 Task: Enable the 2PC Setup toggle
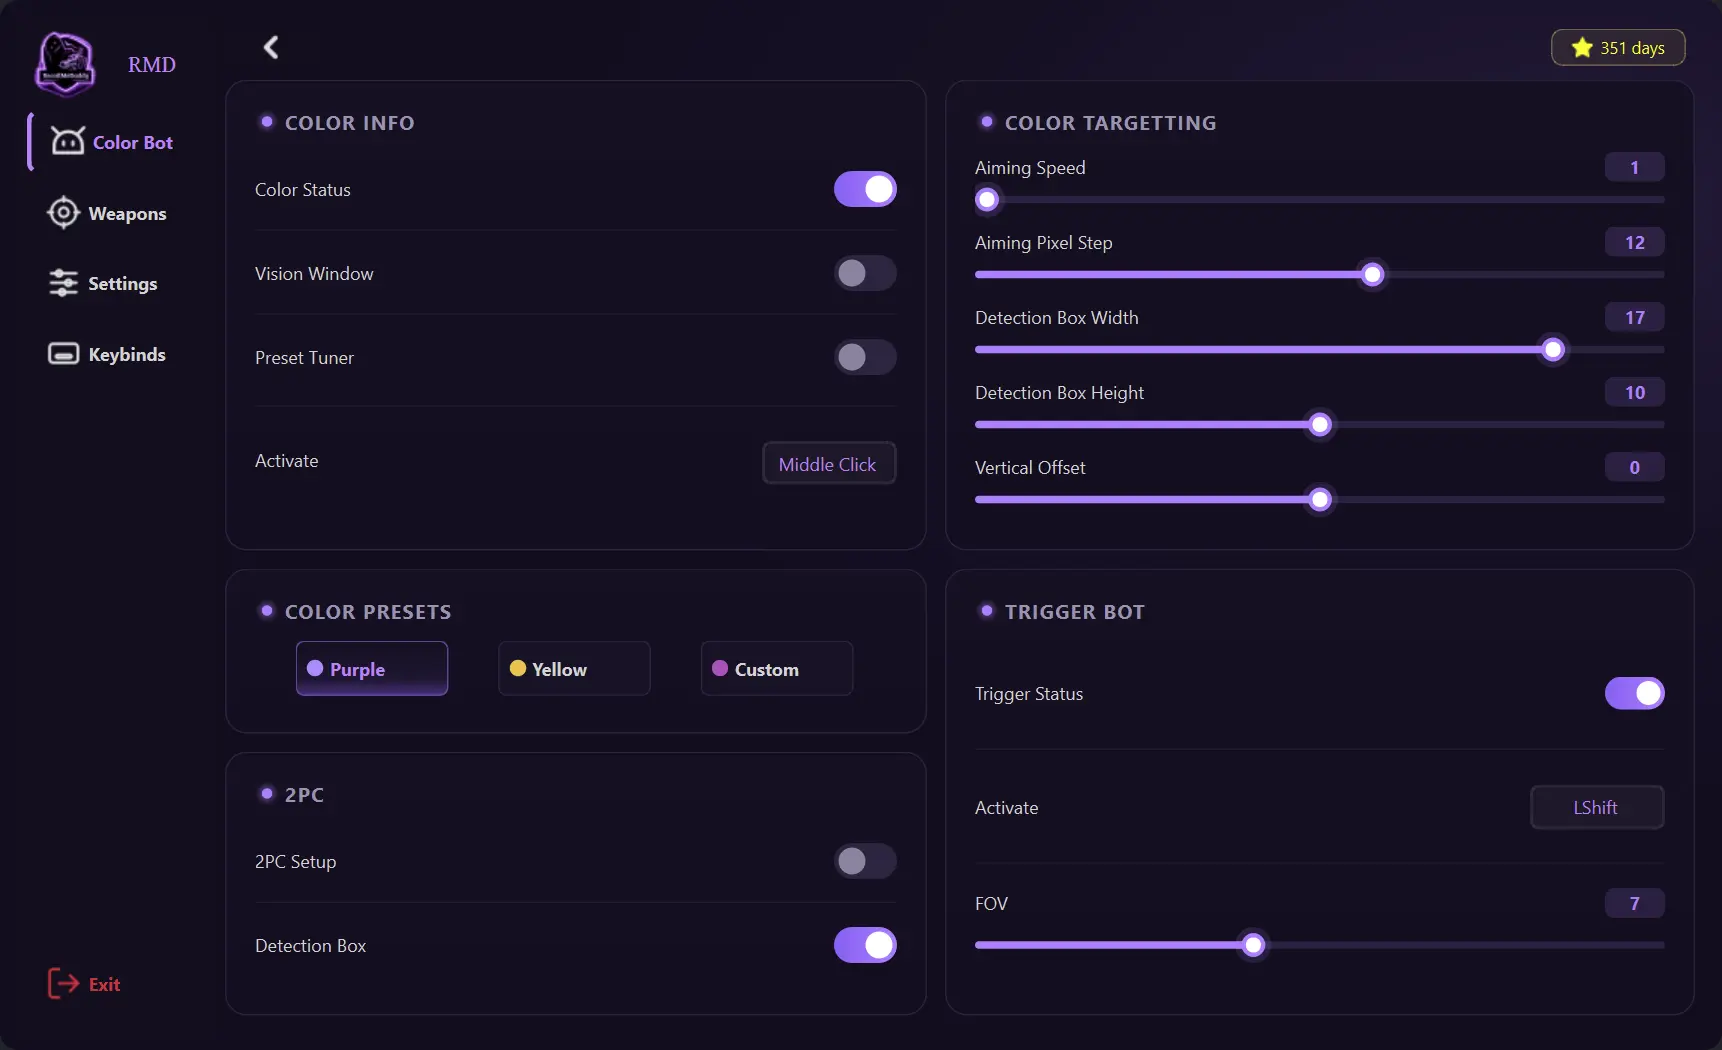[865, 861]
